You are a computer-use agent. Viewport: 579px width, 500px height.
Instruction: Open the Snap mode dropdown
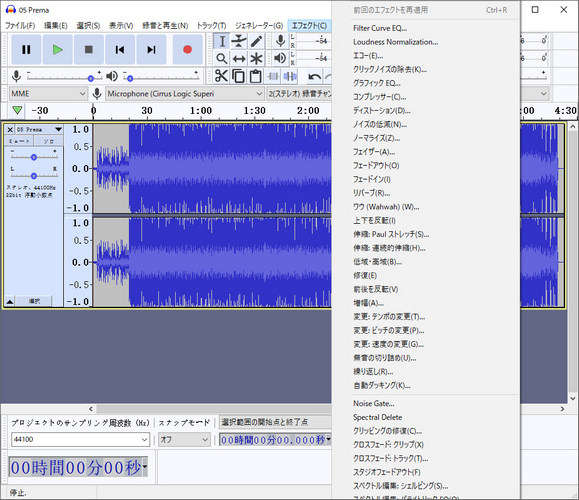coord(184,439)
